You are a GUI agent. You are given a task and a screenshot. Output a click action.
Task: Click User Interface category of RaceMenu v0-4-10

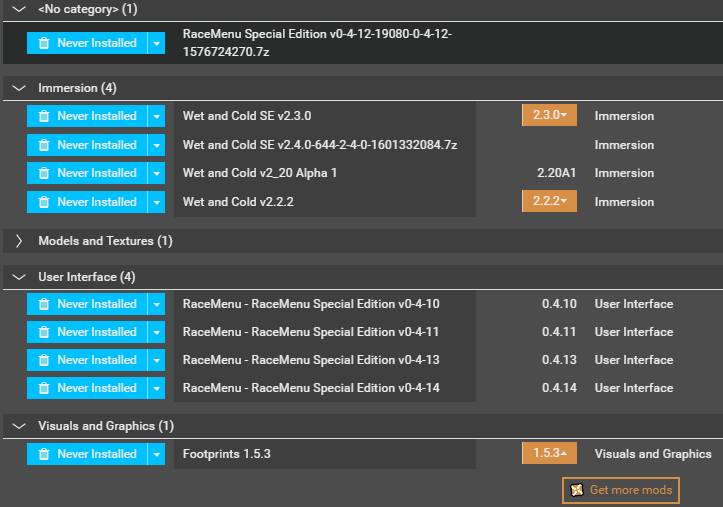pyautogui.click(x=634, y=304)
